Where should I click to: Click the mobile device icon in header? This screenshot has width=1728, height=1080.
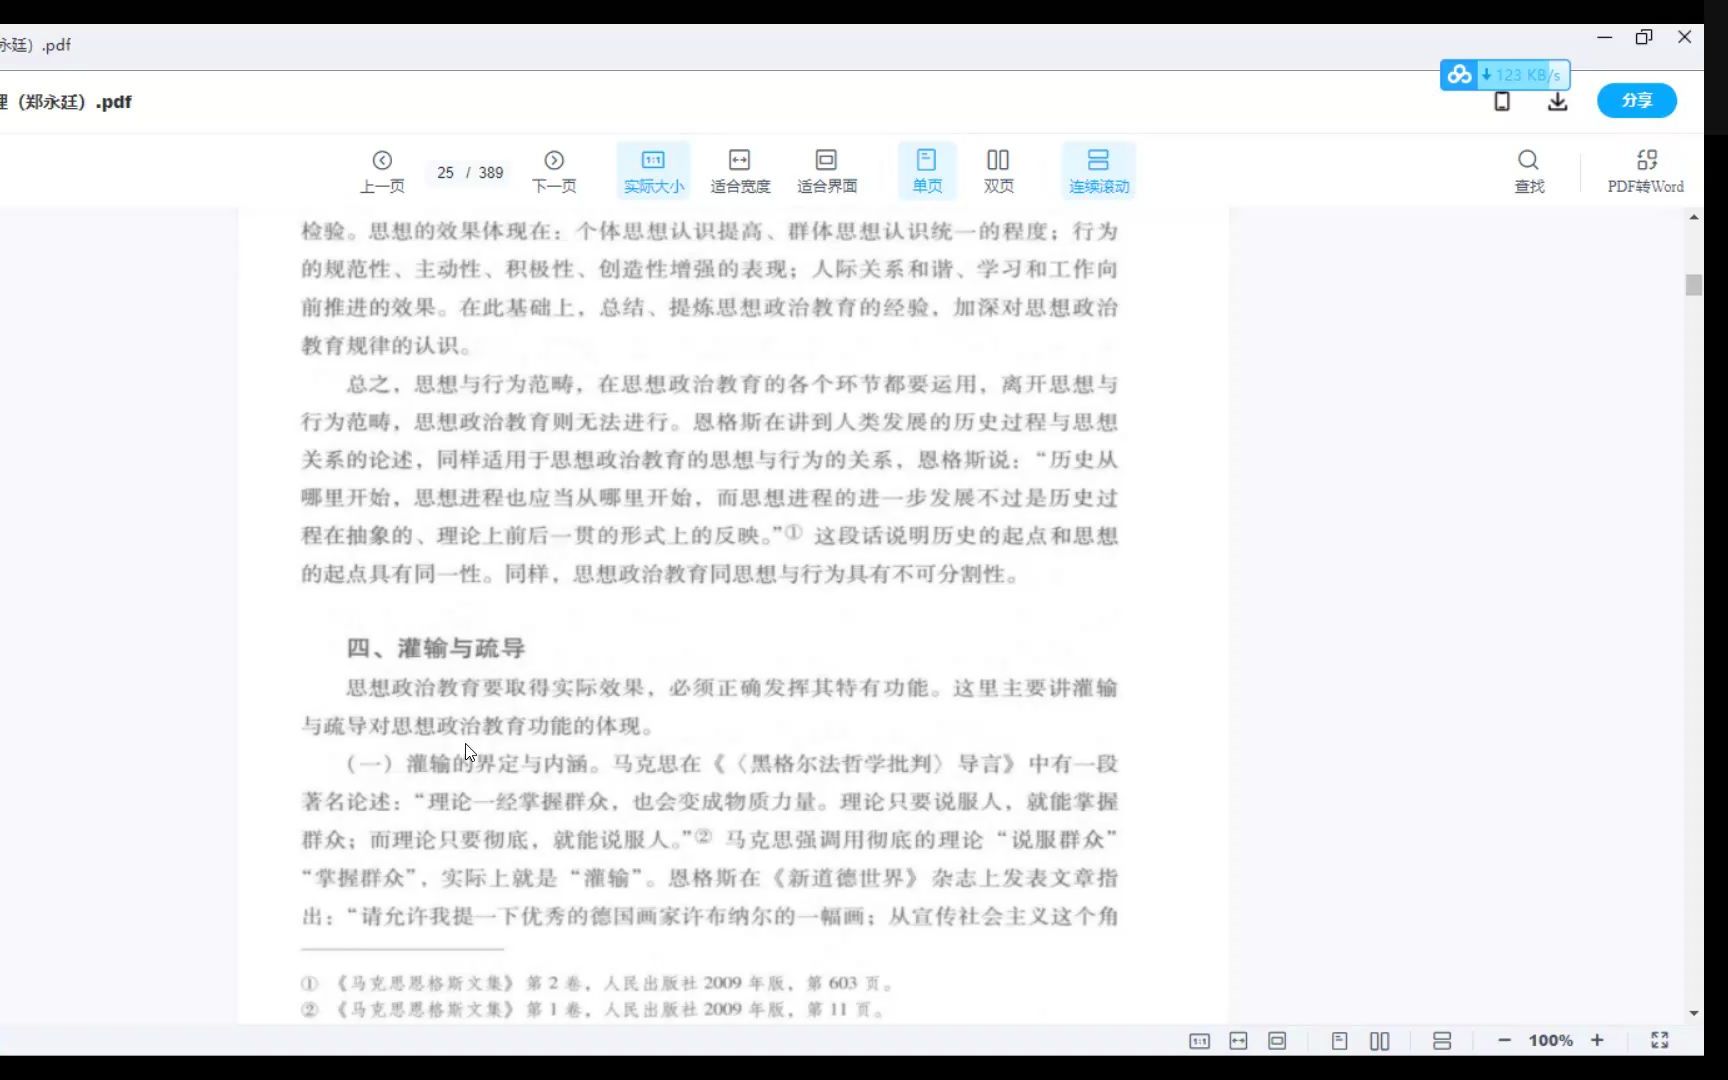tap(1502, 101)
